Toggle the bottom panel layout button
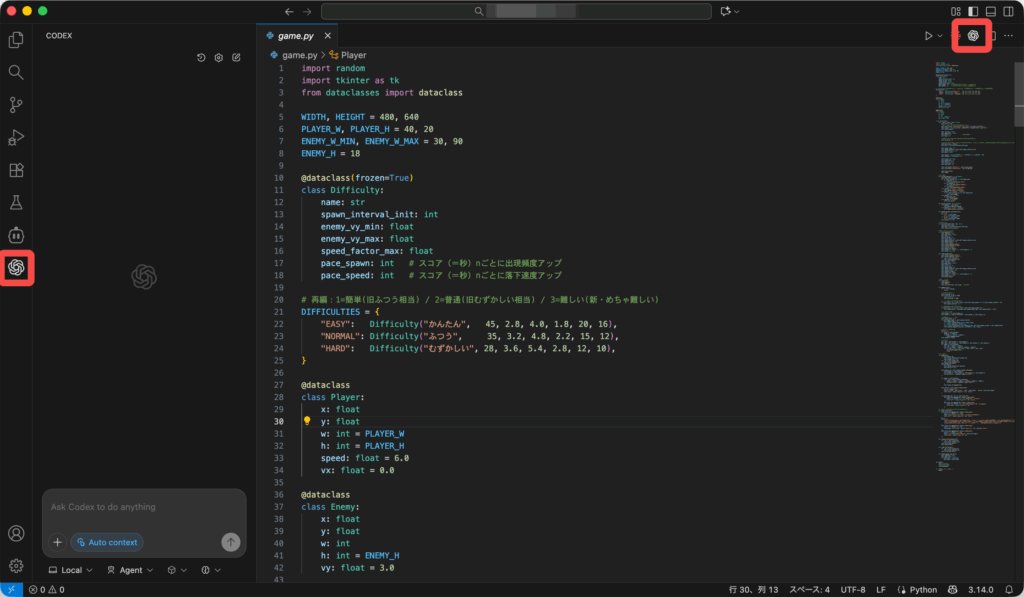The image size is (1024, 597). 991,11
